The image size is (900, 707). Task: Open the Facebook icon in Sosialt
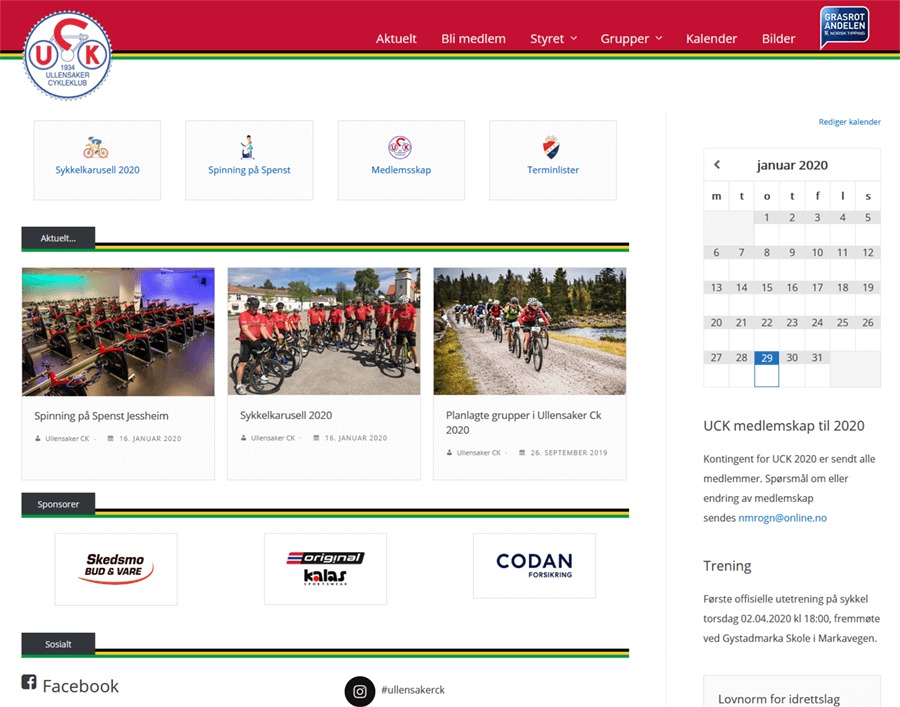pyautogui.click(x=29, y=682)
